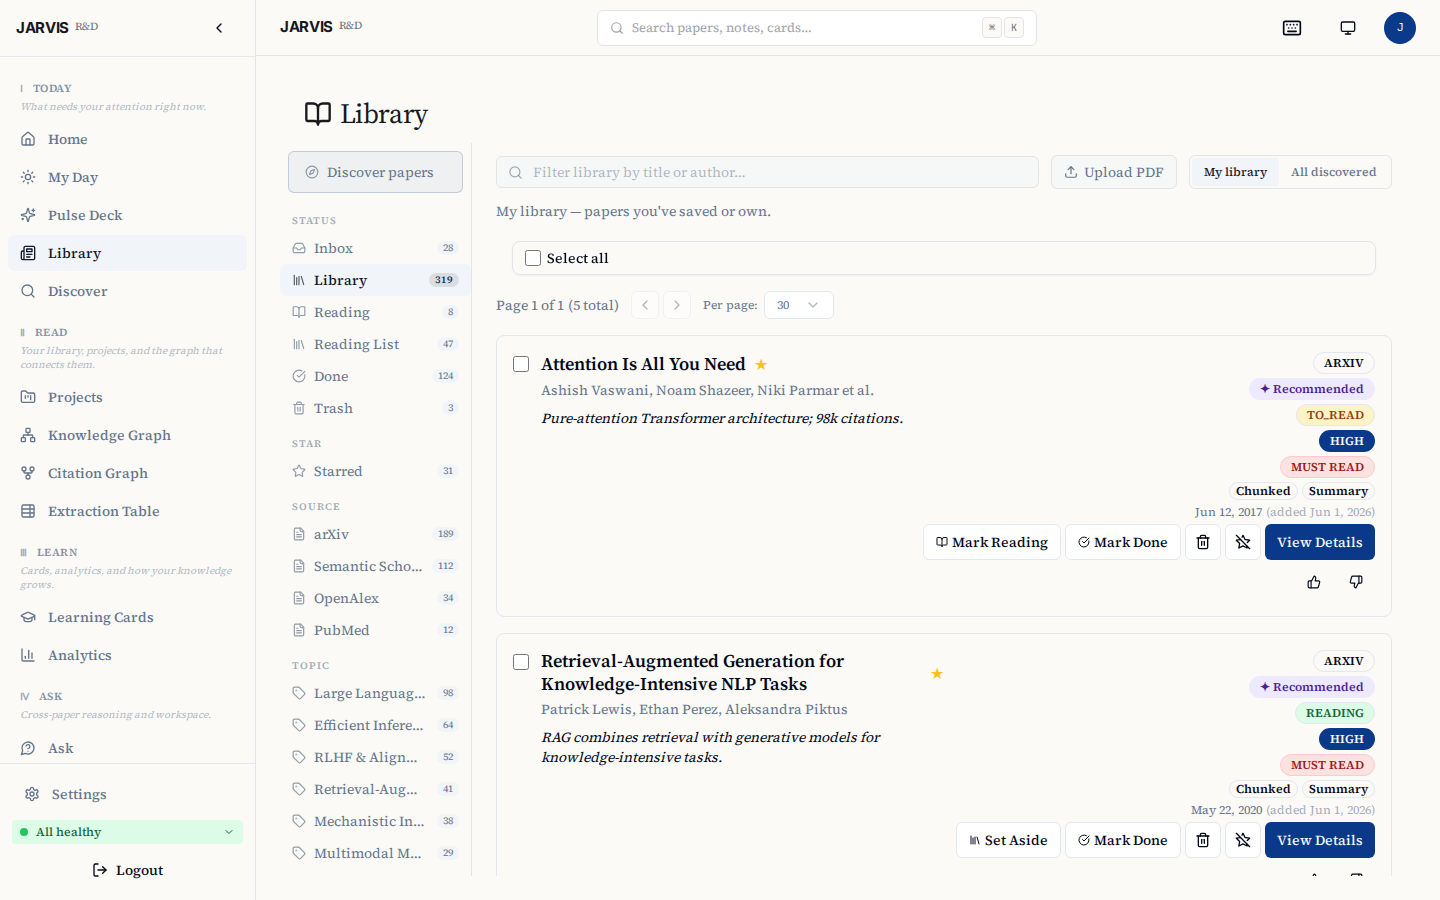Filter by Efficient Inference topic tag
This screenshot has width=1440, height=900.
click(x=375, y=725)
